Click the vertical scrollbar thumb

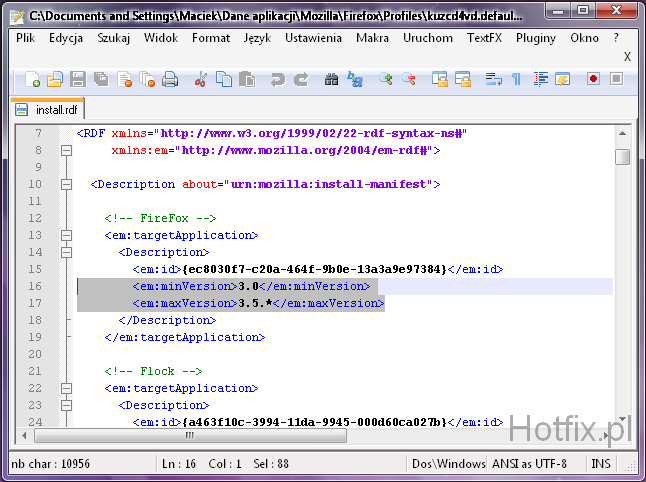point(623,157)
